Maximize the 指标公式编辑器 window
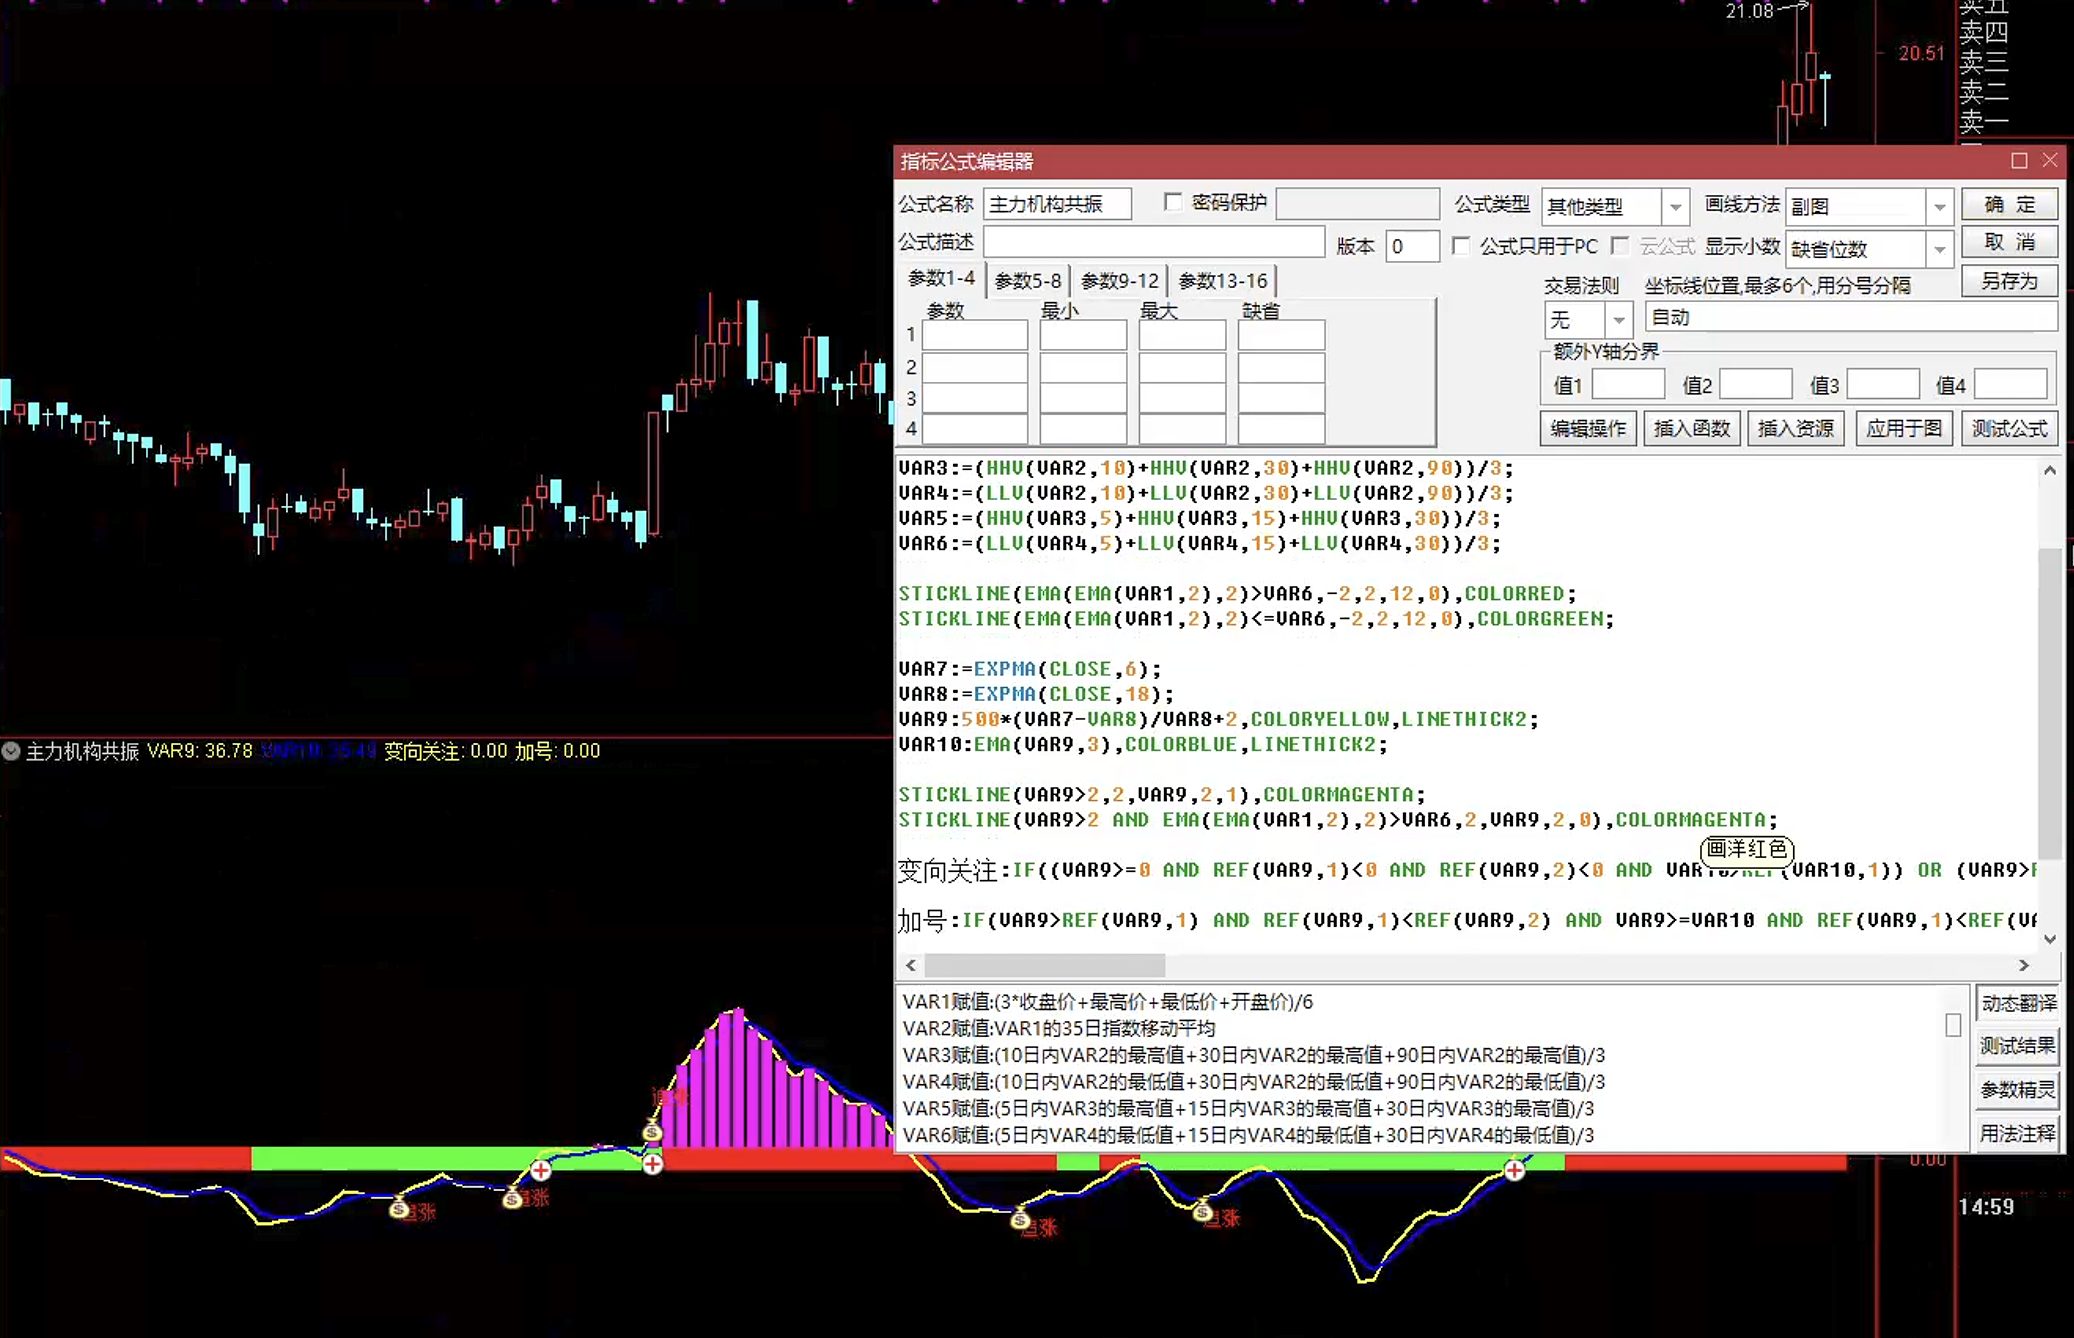Viewport: 2074px width, 1338px height. click(2019, 161)
